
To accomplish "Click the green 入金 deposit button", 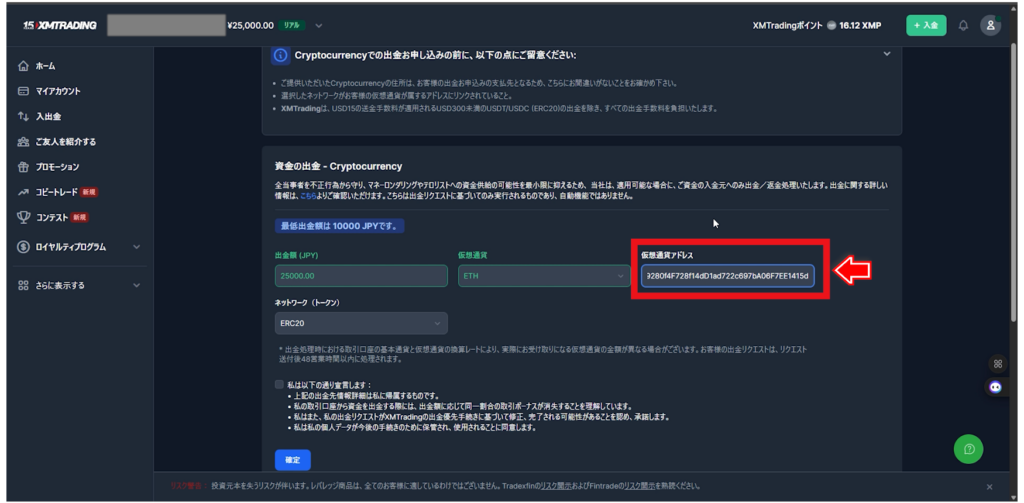I will [926, 25].
